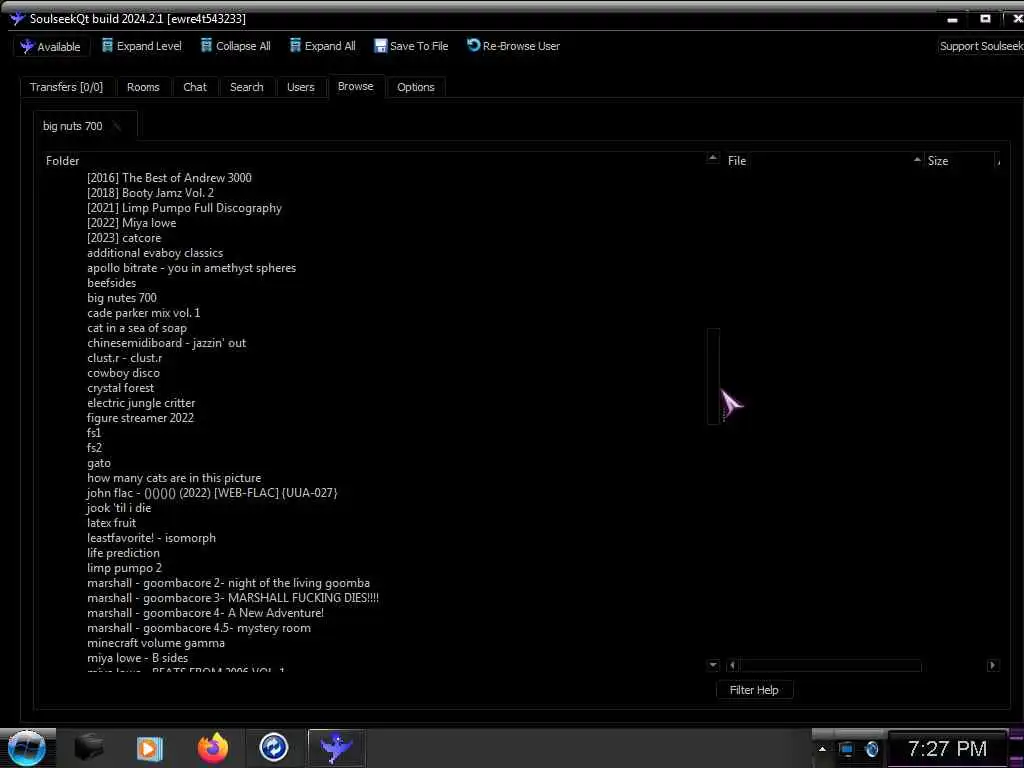Click Re-Browse User button
1024x768 pixels.
513,46
